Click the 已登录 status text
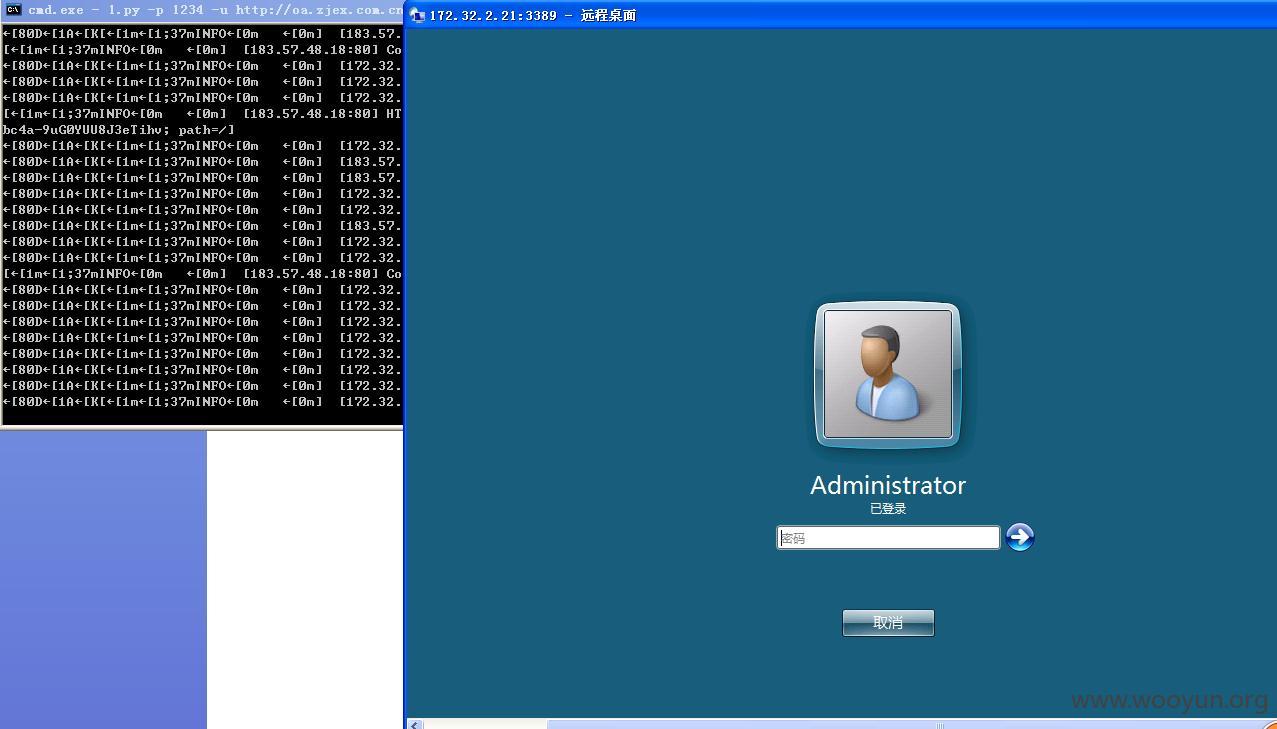1277x729 pixels. coord(888,508)
